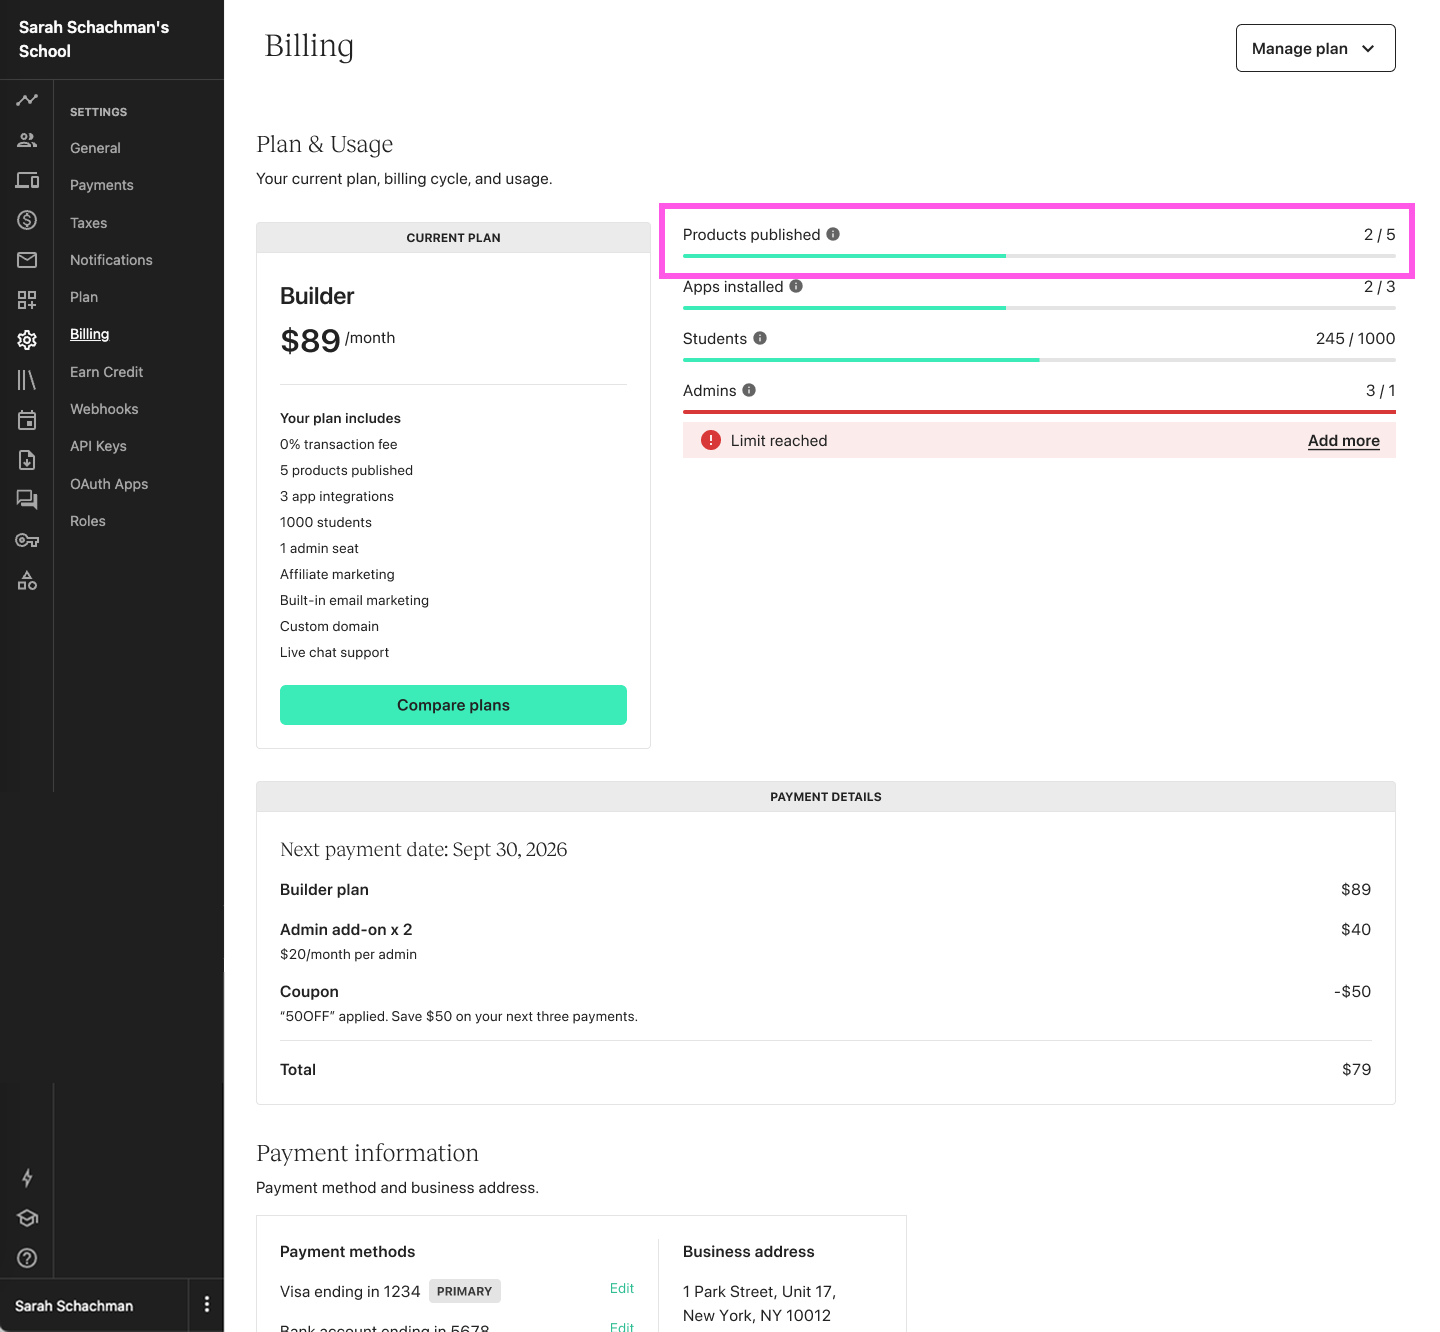
Task: Open the Earn Credit page
Action: (106, 372)
